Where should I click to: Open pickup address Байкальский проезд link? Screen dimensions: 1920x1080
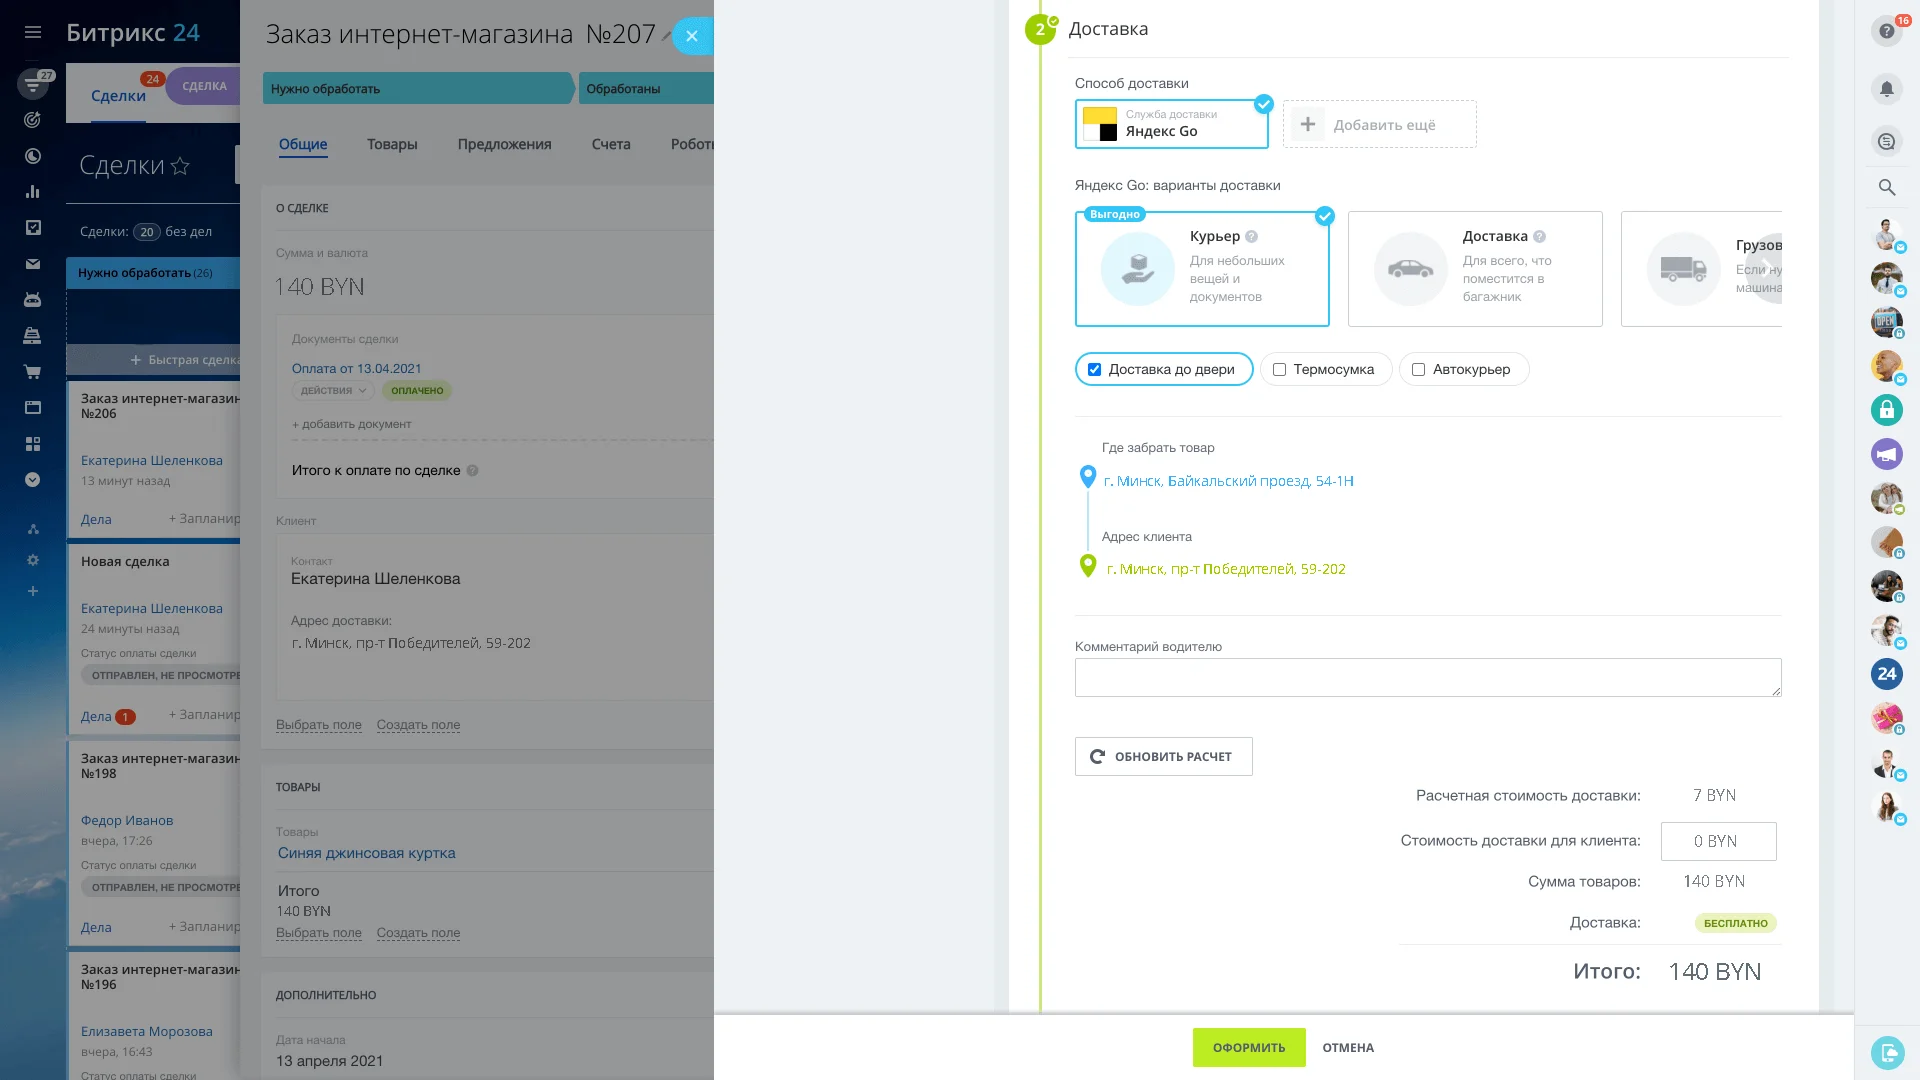pos(1228,481)
